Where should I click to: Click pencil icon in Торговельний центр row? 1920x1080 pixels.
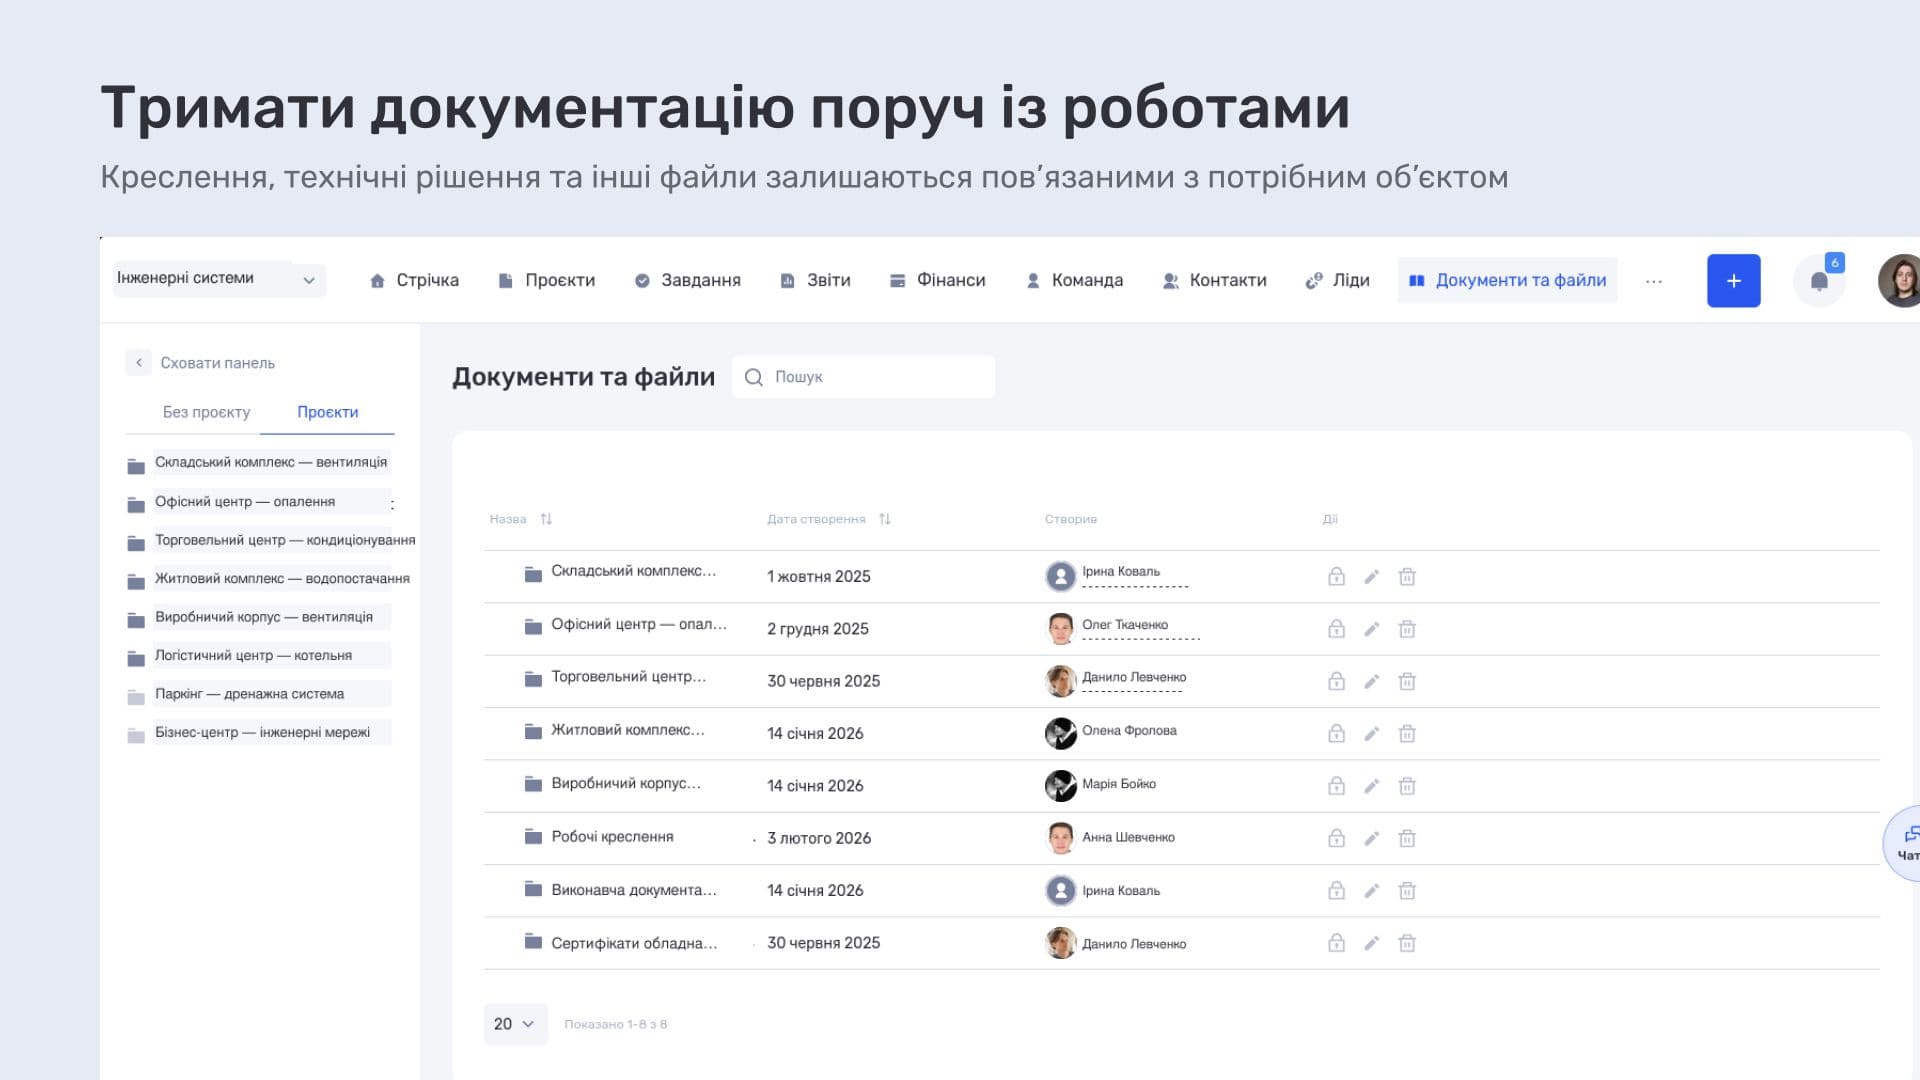pyautogui.click(x=1371, y=681)
